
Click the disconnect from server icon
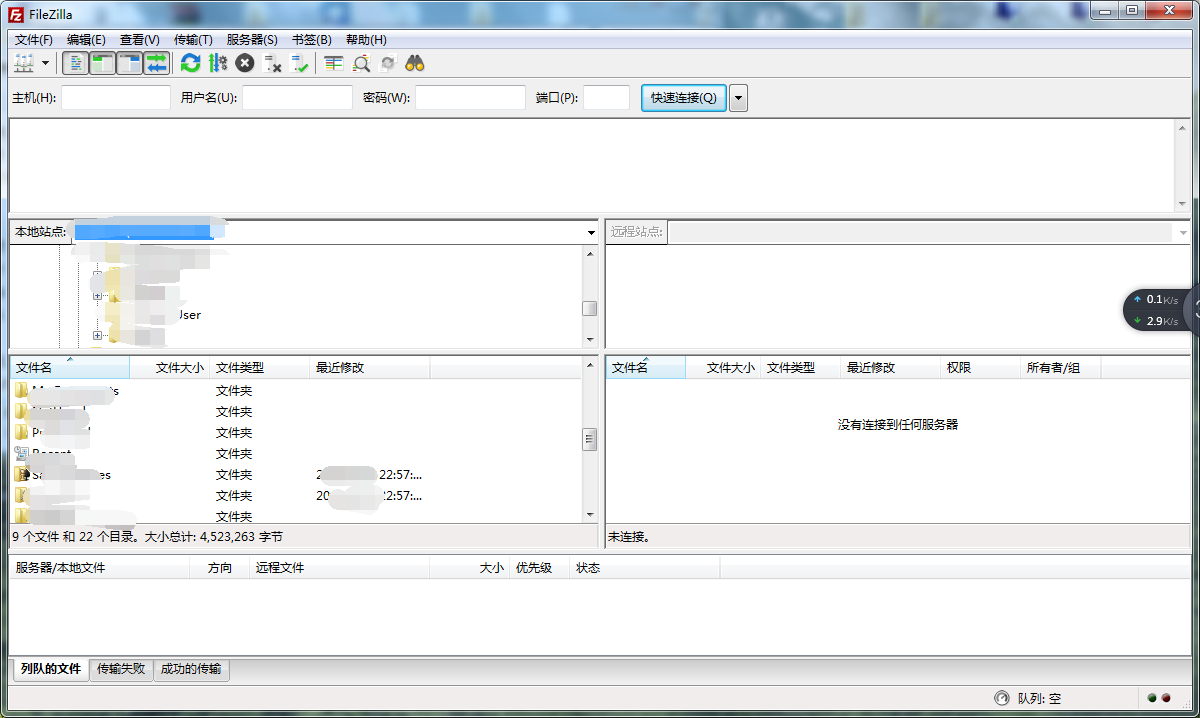[272, 63]
